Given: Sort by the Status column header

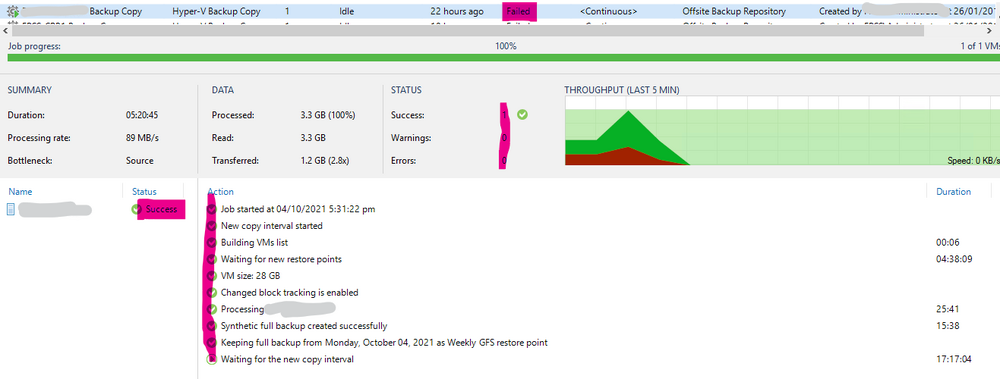Looking at the screenshot, I should tap(144, 192).
